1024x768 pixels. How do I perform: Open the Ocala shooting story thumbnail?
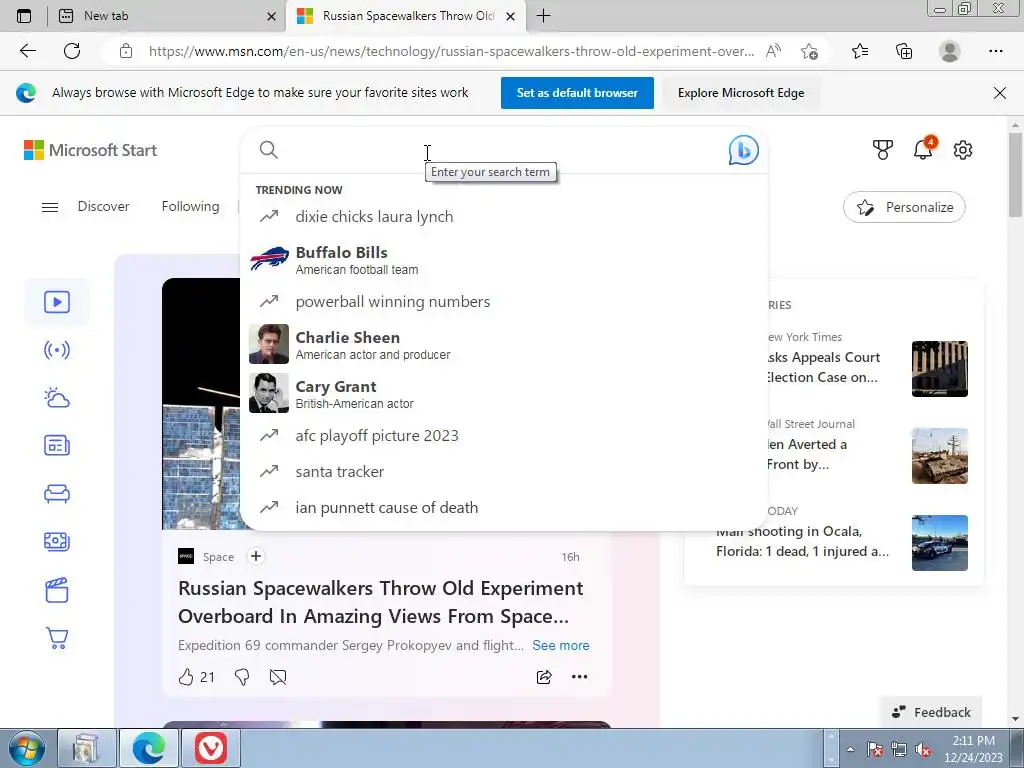coord(940,543)
